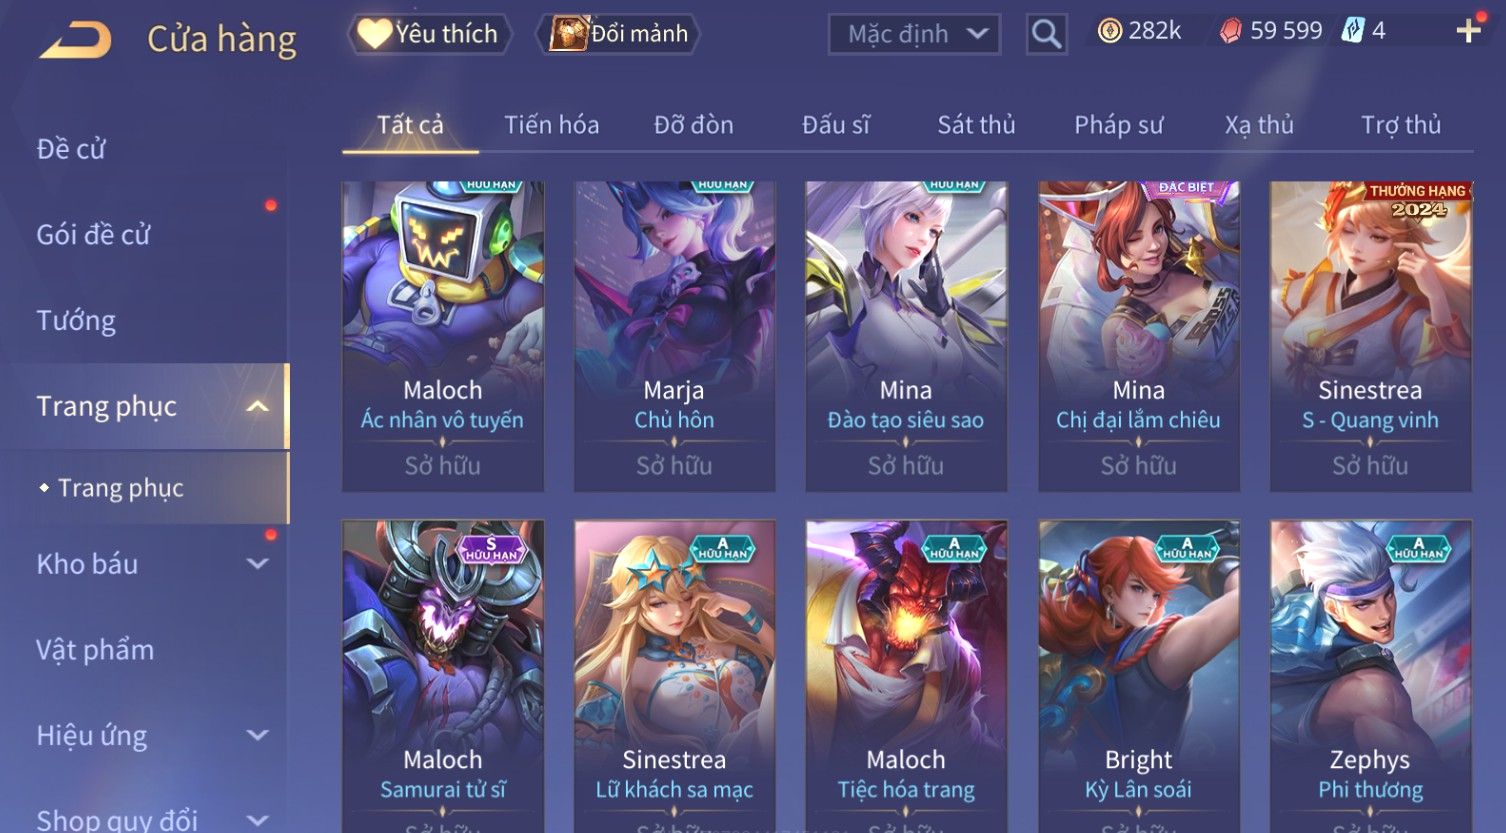The image size is (1506, 833).
Task: Open Yêu thích heart favorites
Action: click(429, 34)
